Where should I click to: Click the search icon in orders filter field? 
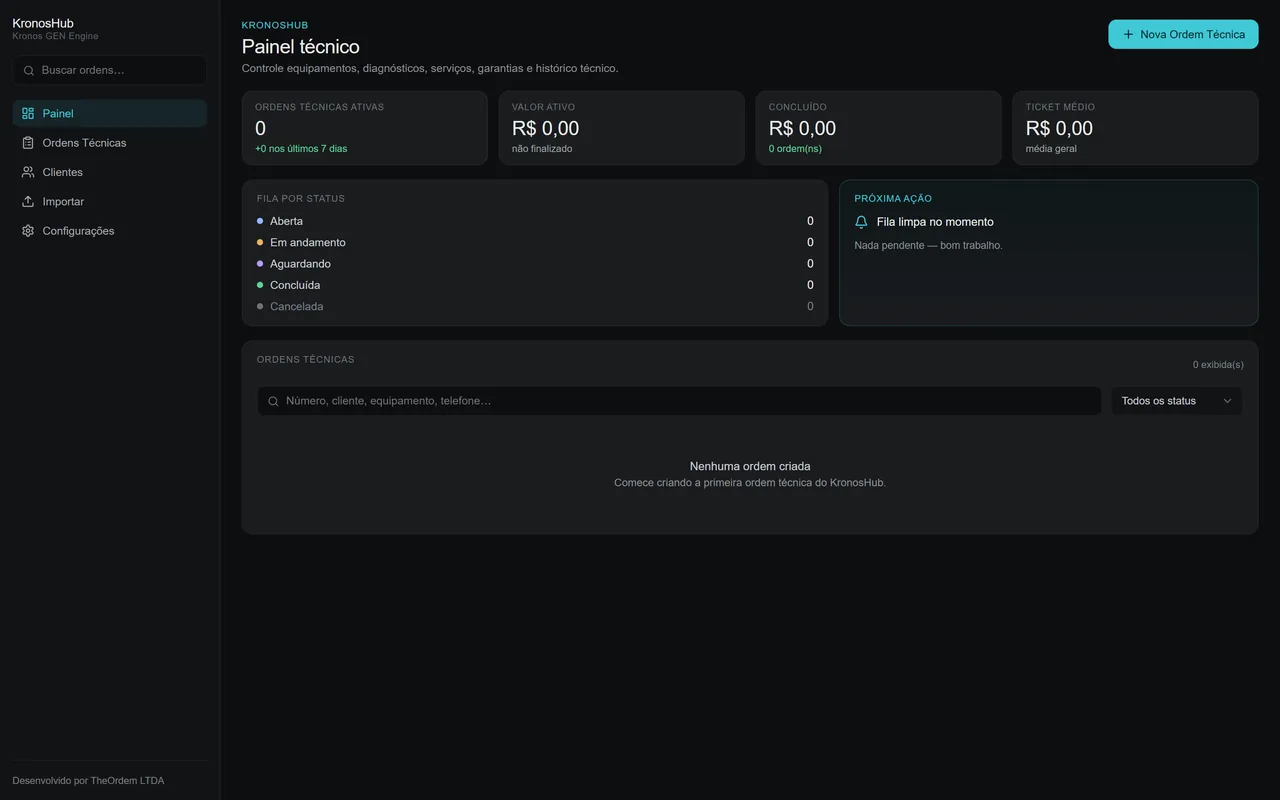point(273,401)
